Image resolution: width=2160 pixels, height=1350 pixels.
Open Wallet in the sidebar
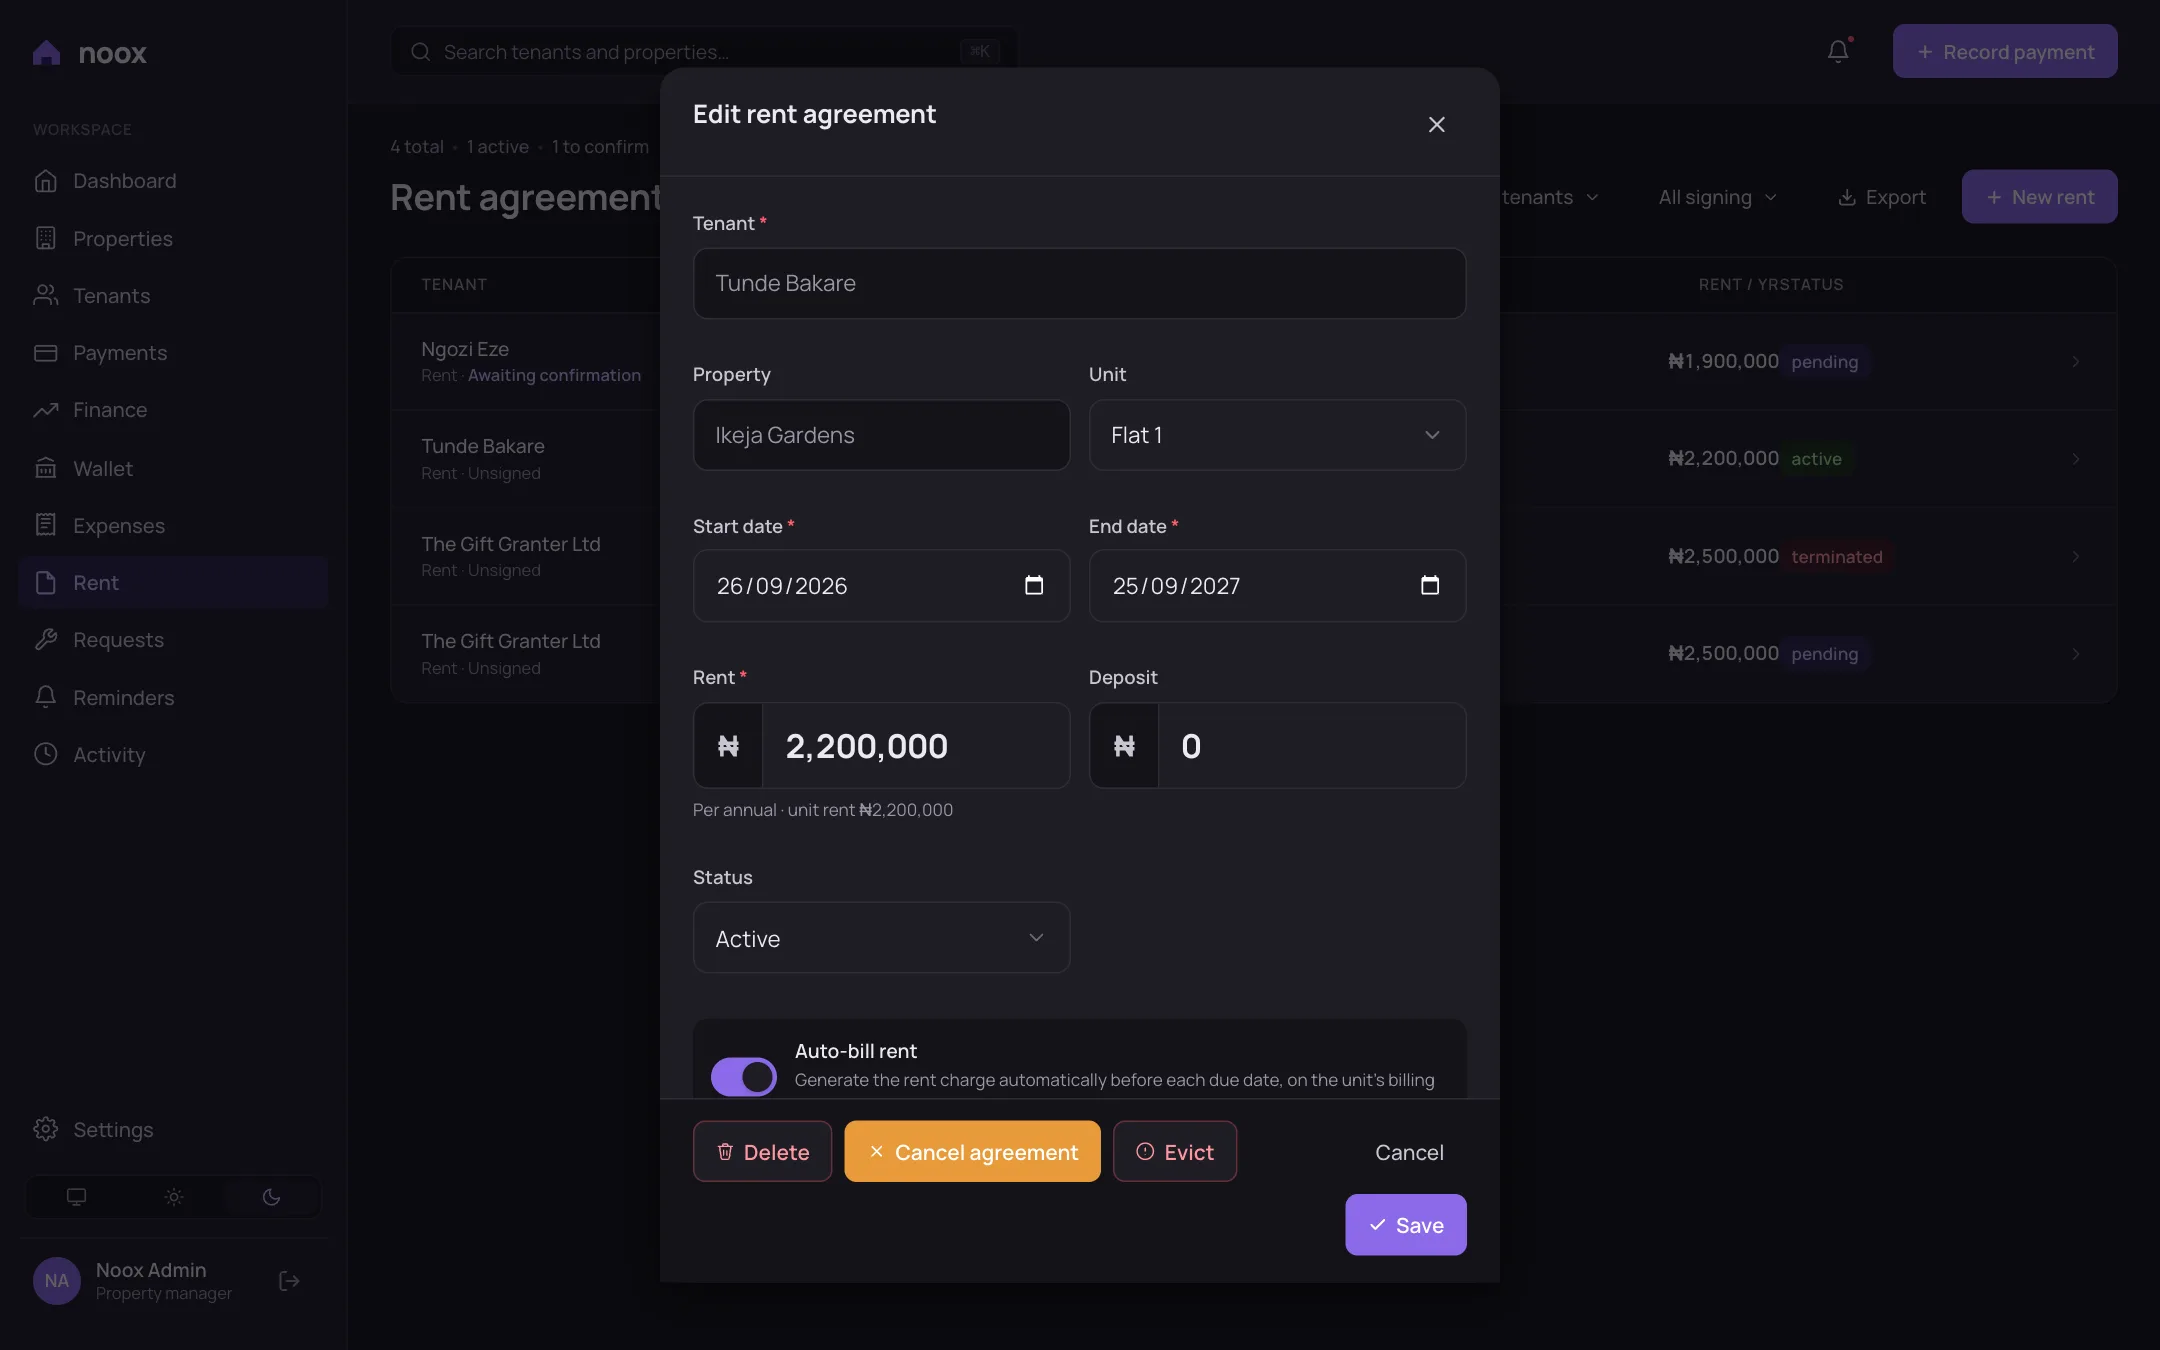pos(173,468)
